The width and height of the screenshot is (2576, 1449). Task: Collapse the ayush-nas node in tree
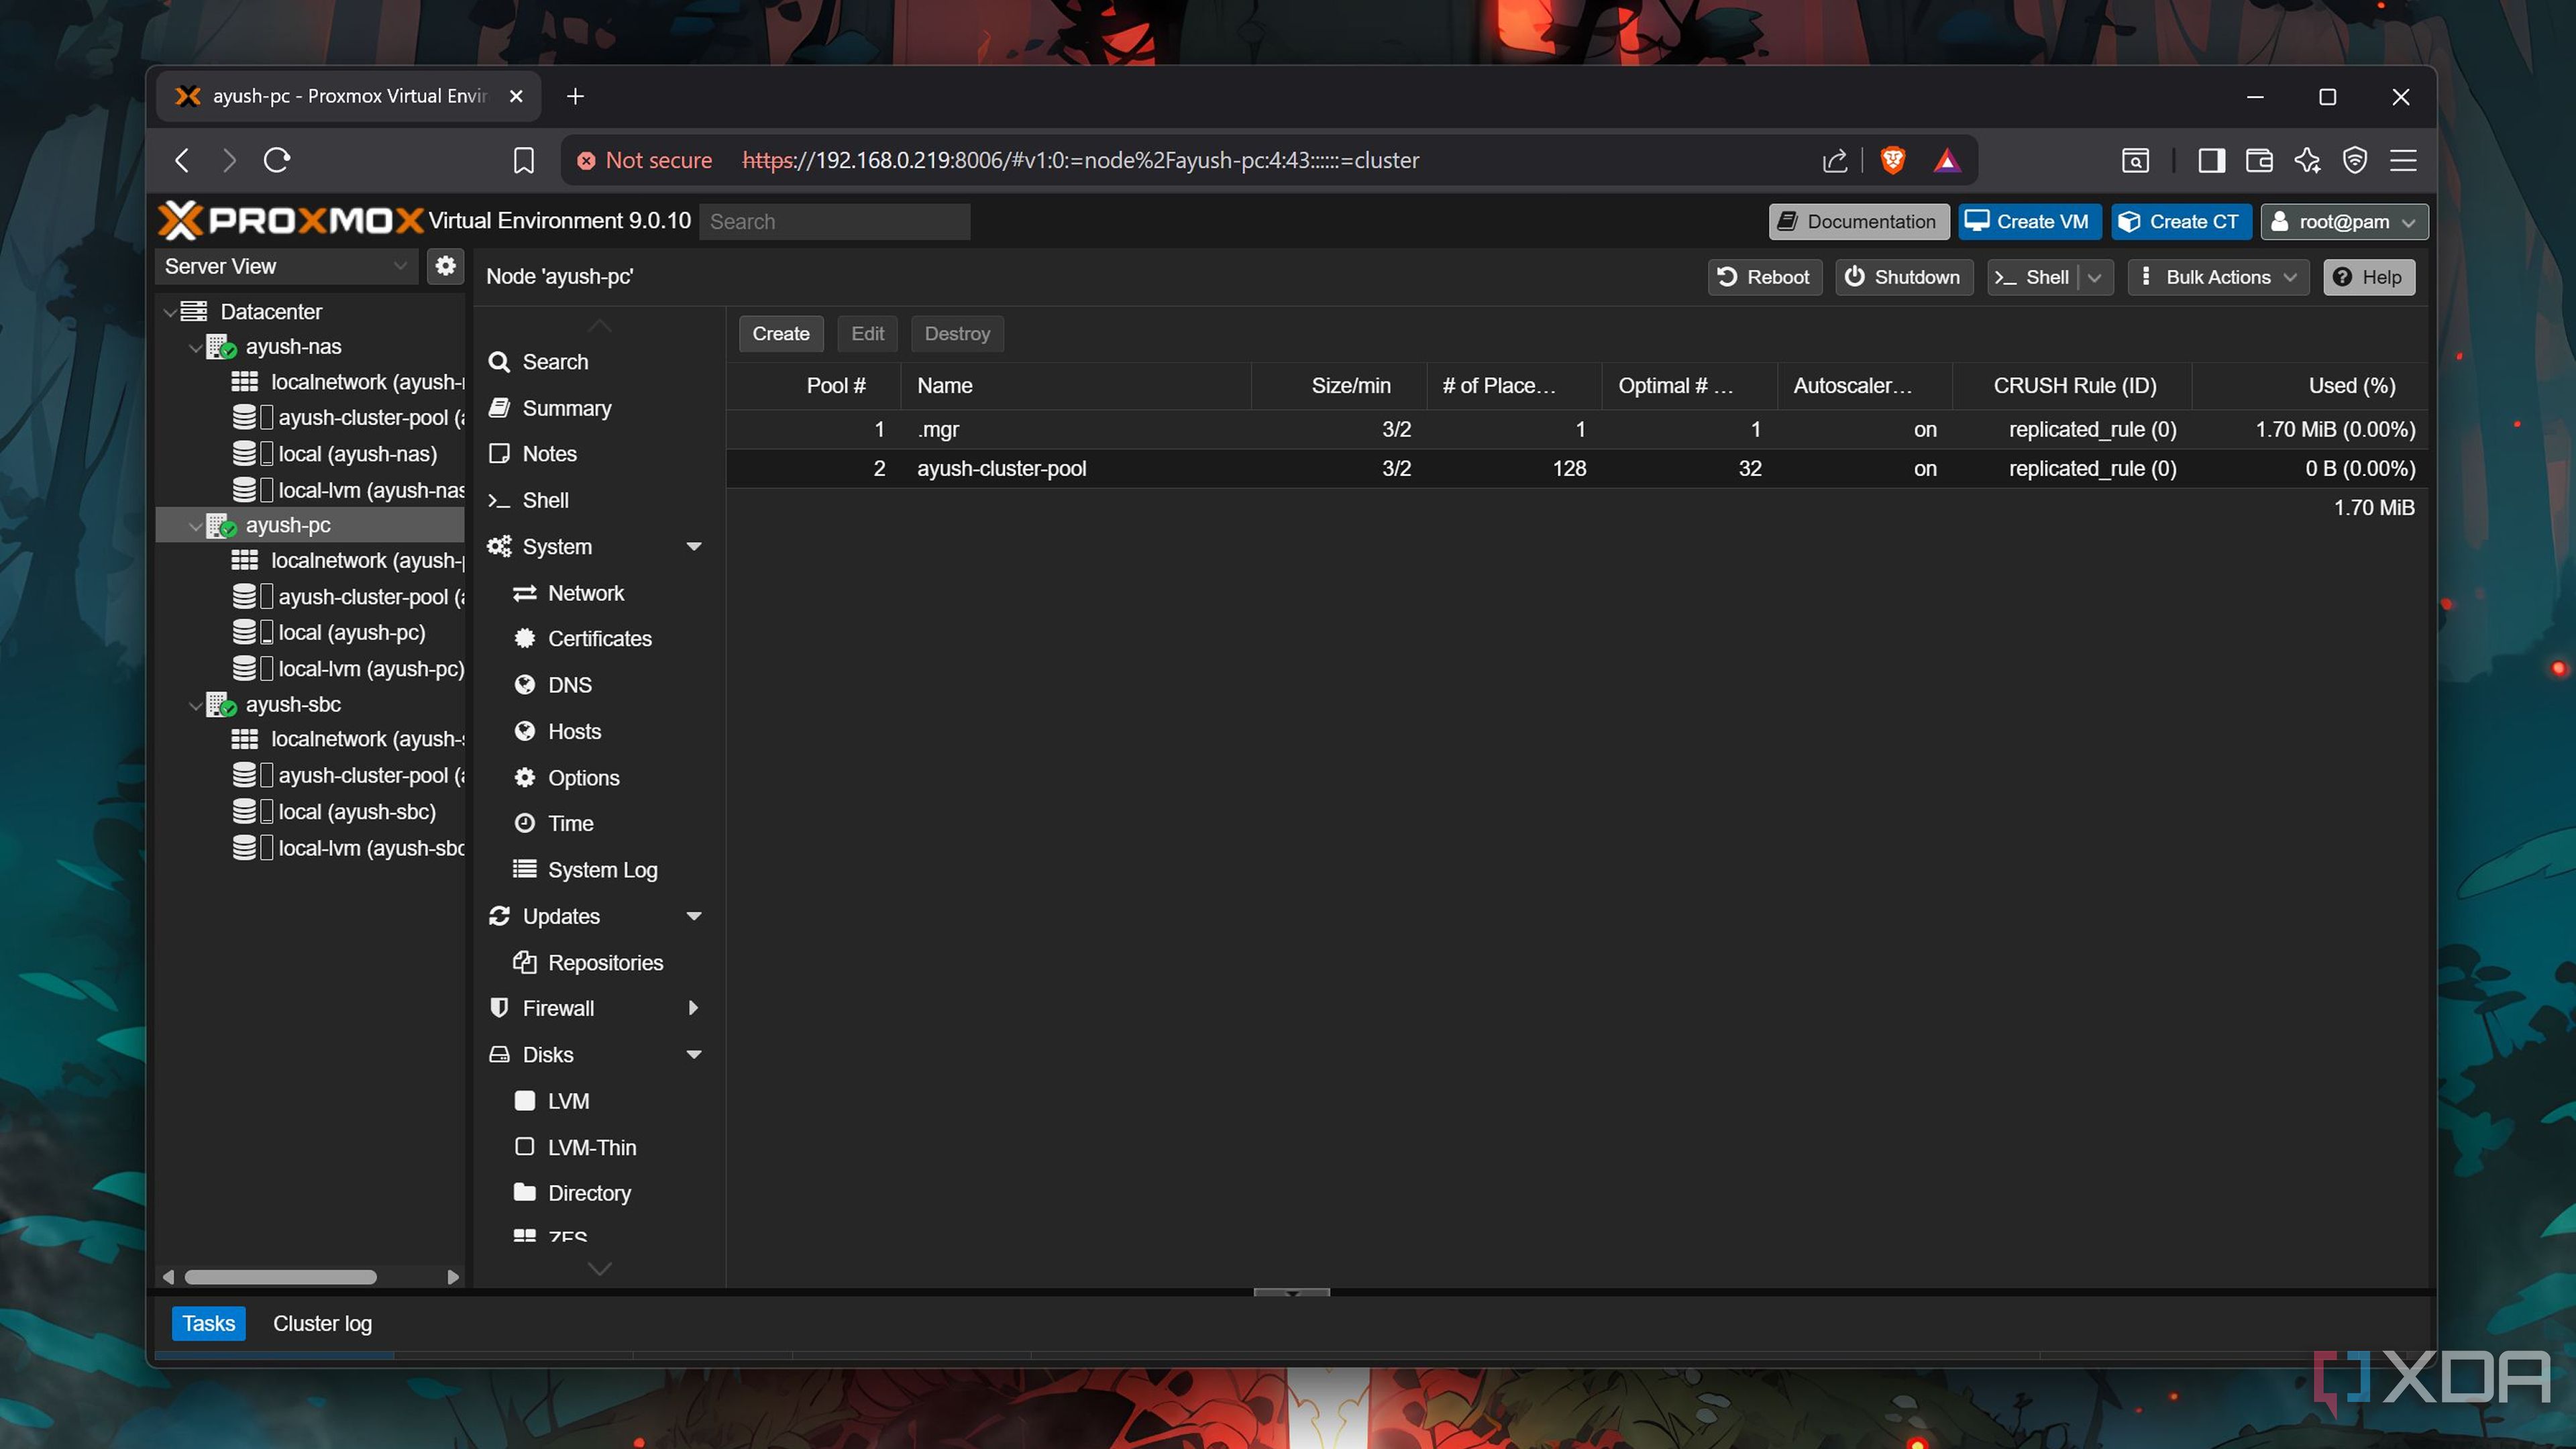196,348
